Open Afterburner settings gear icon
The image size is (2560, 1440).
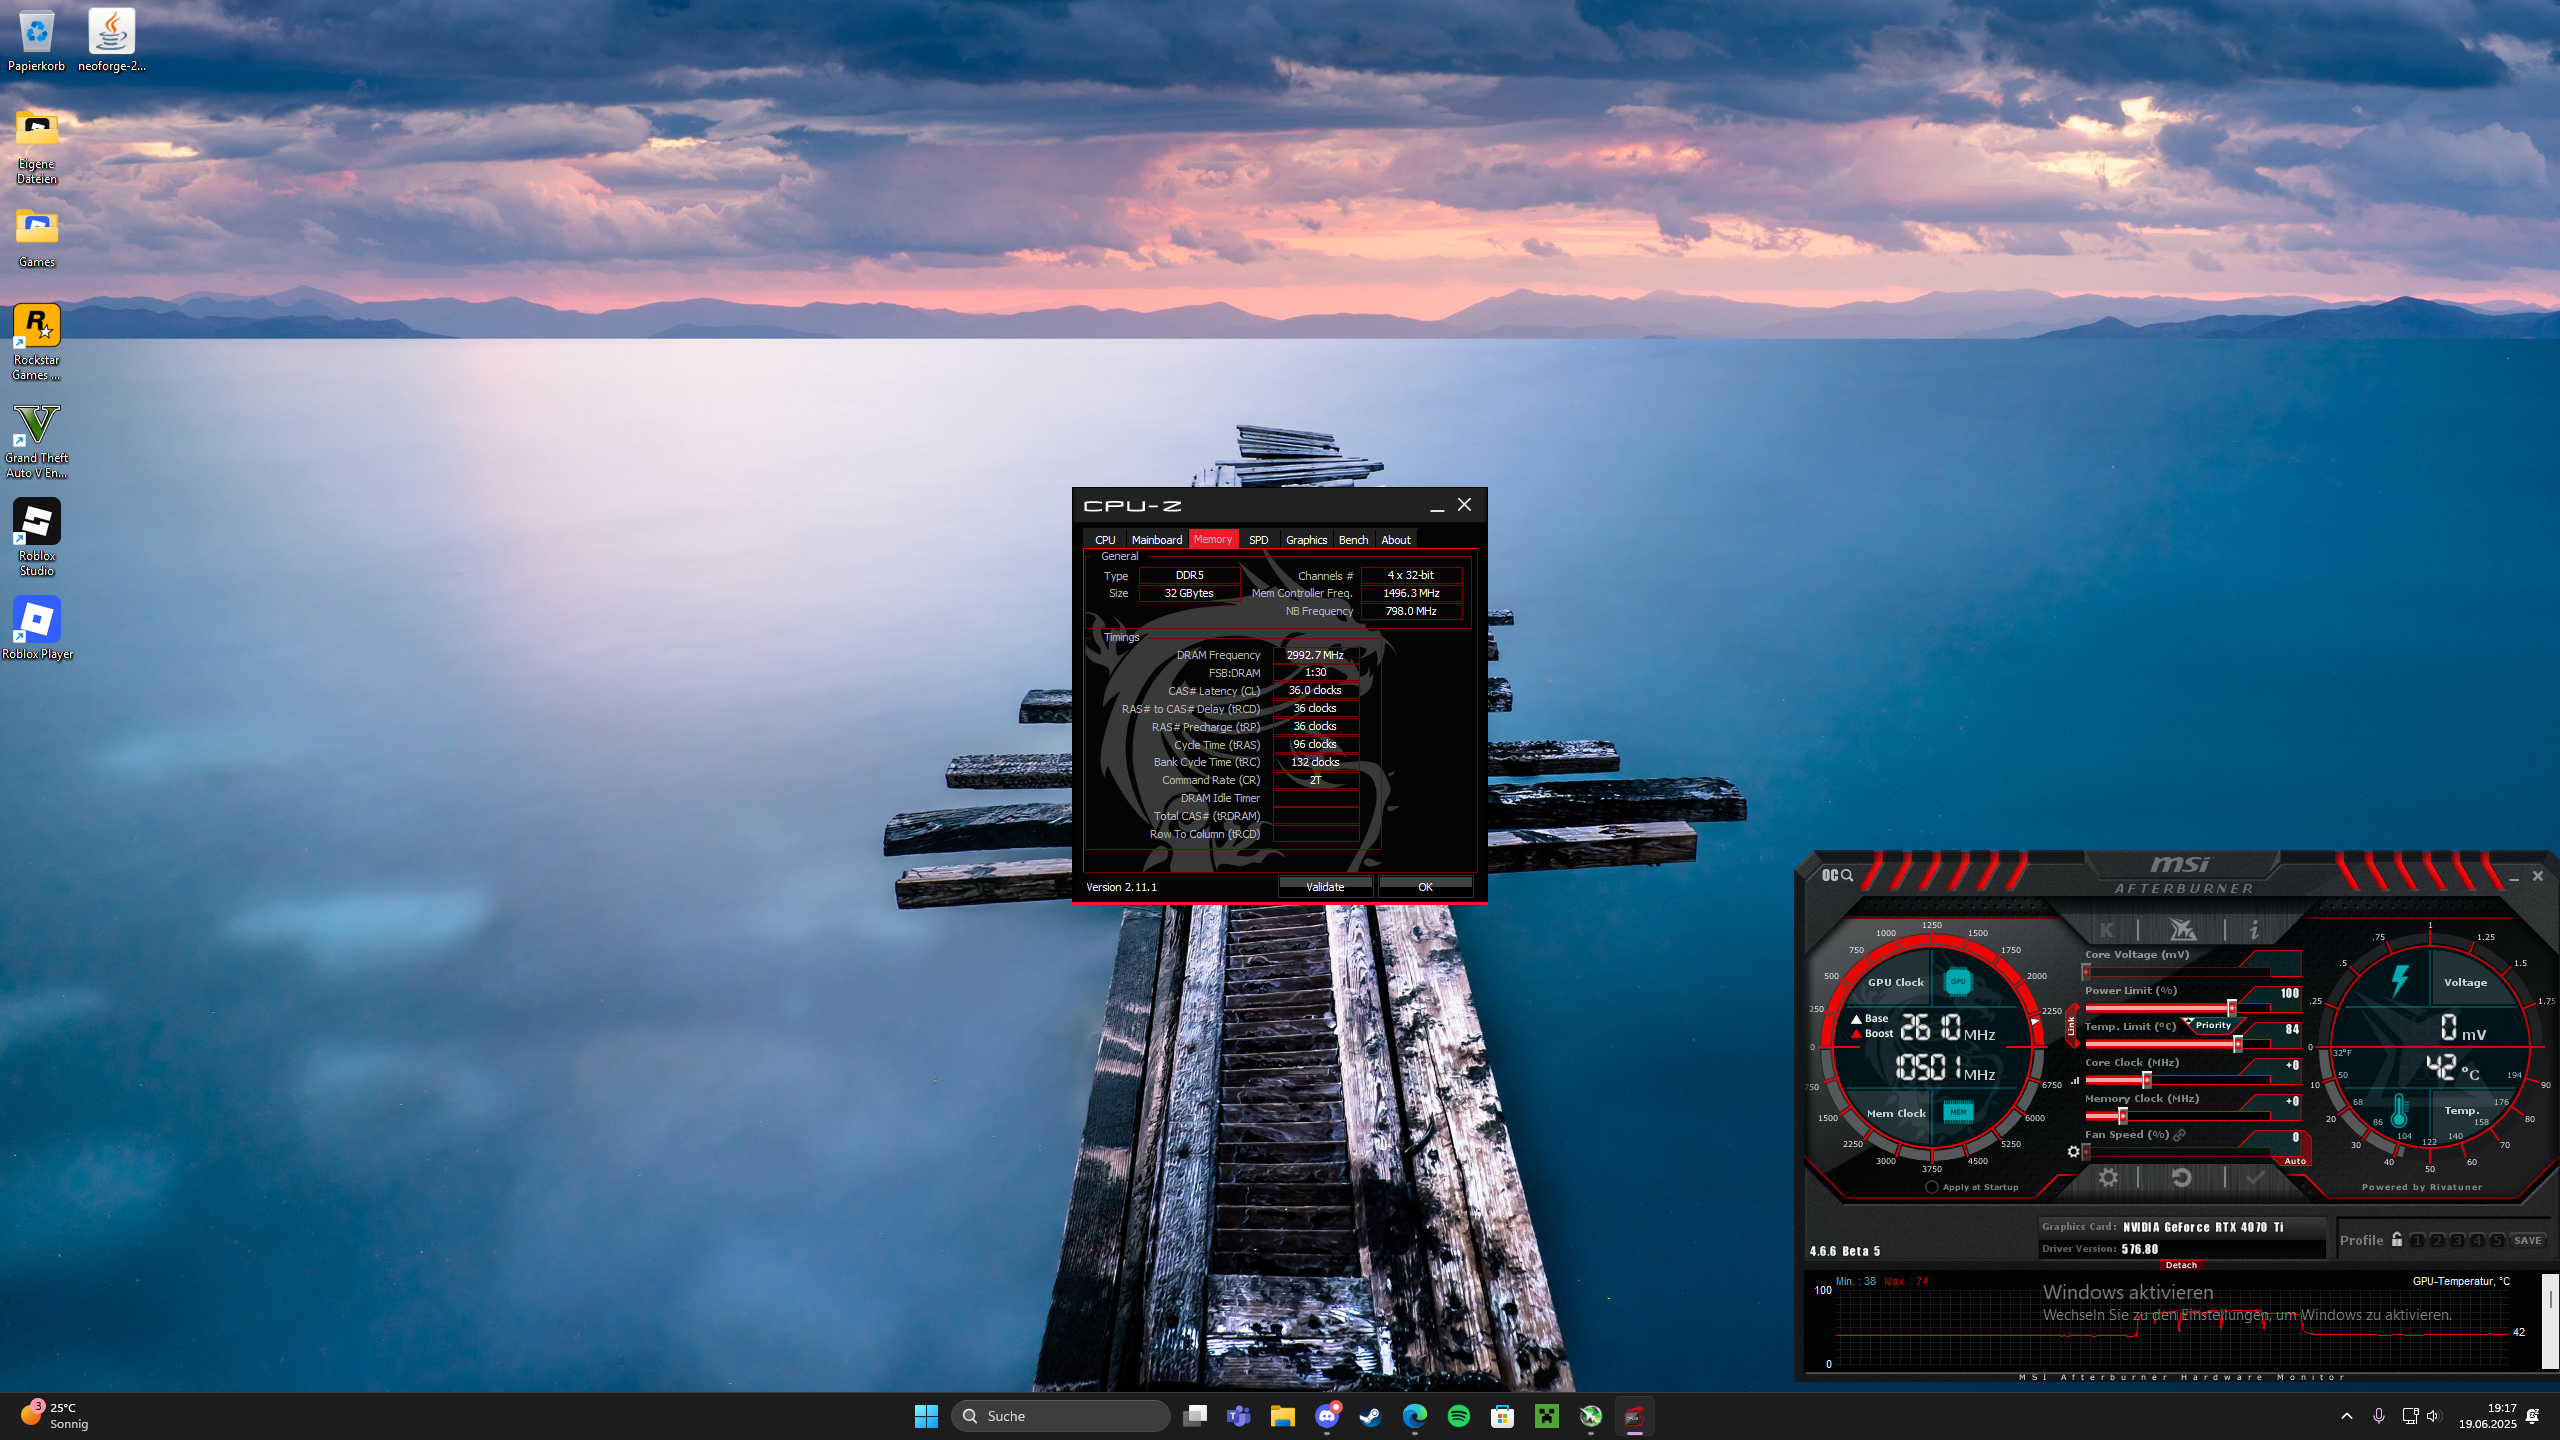[x=2108, y=1178]
